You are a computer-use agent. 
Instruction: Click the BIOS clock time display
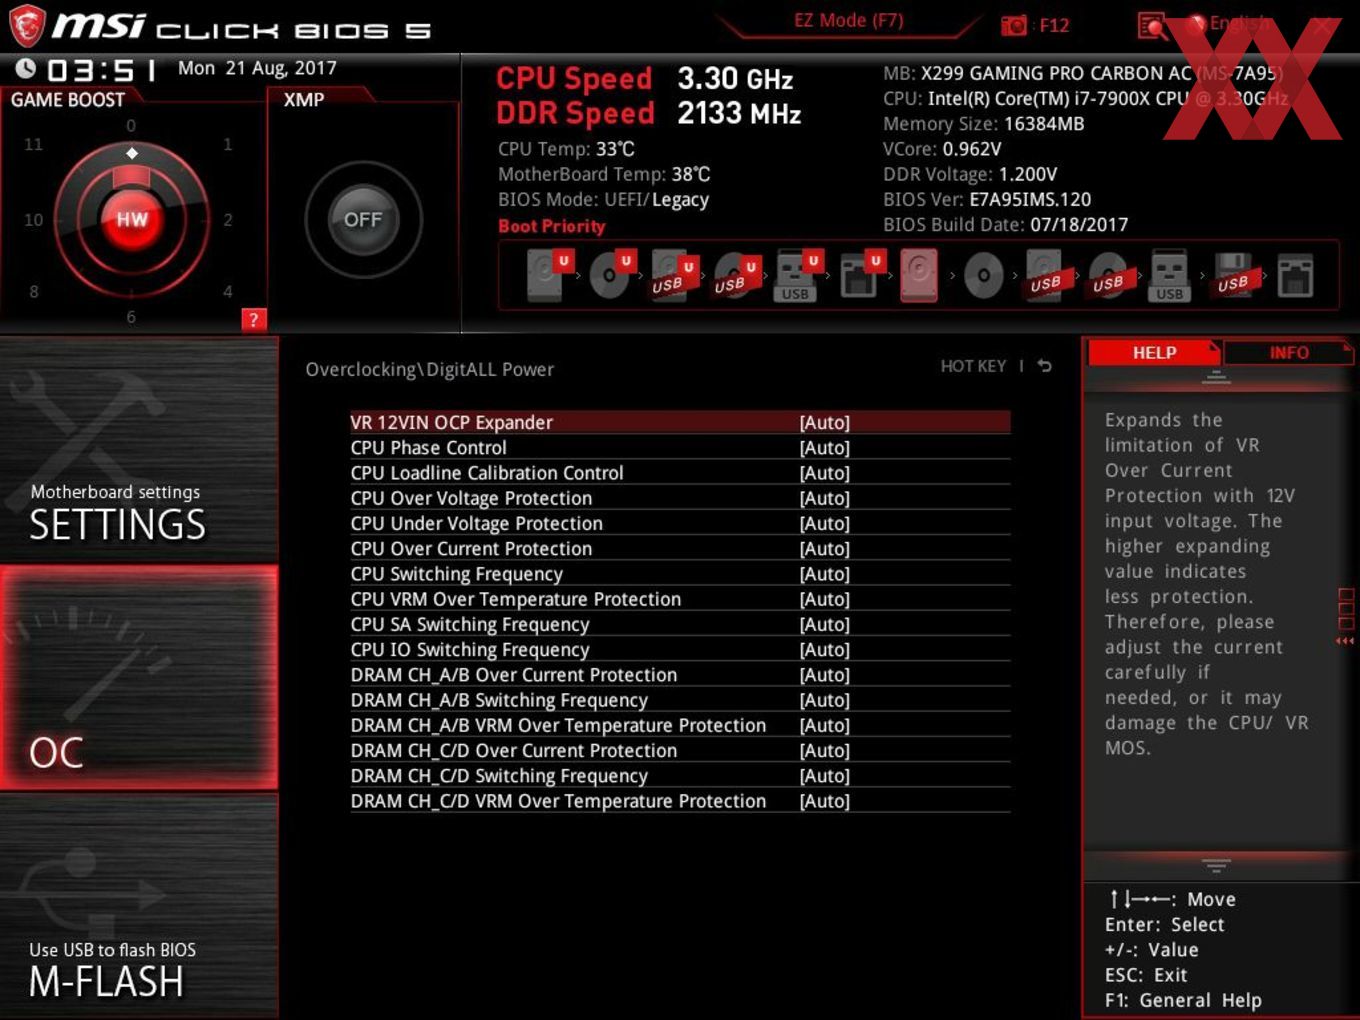point(101,70)
